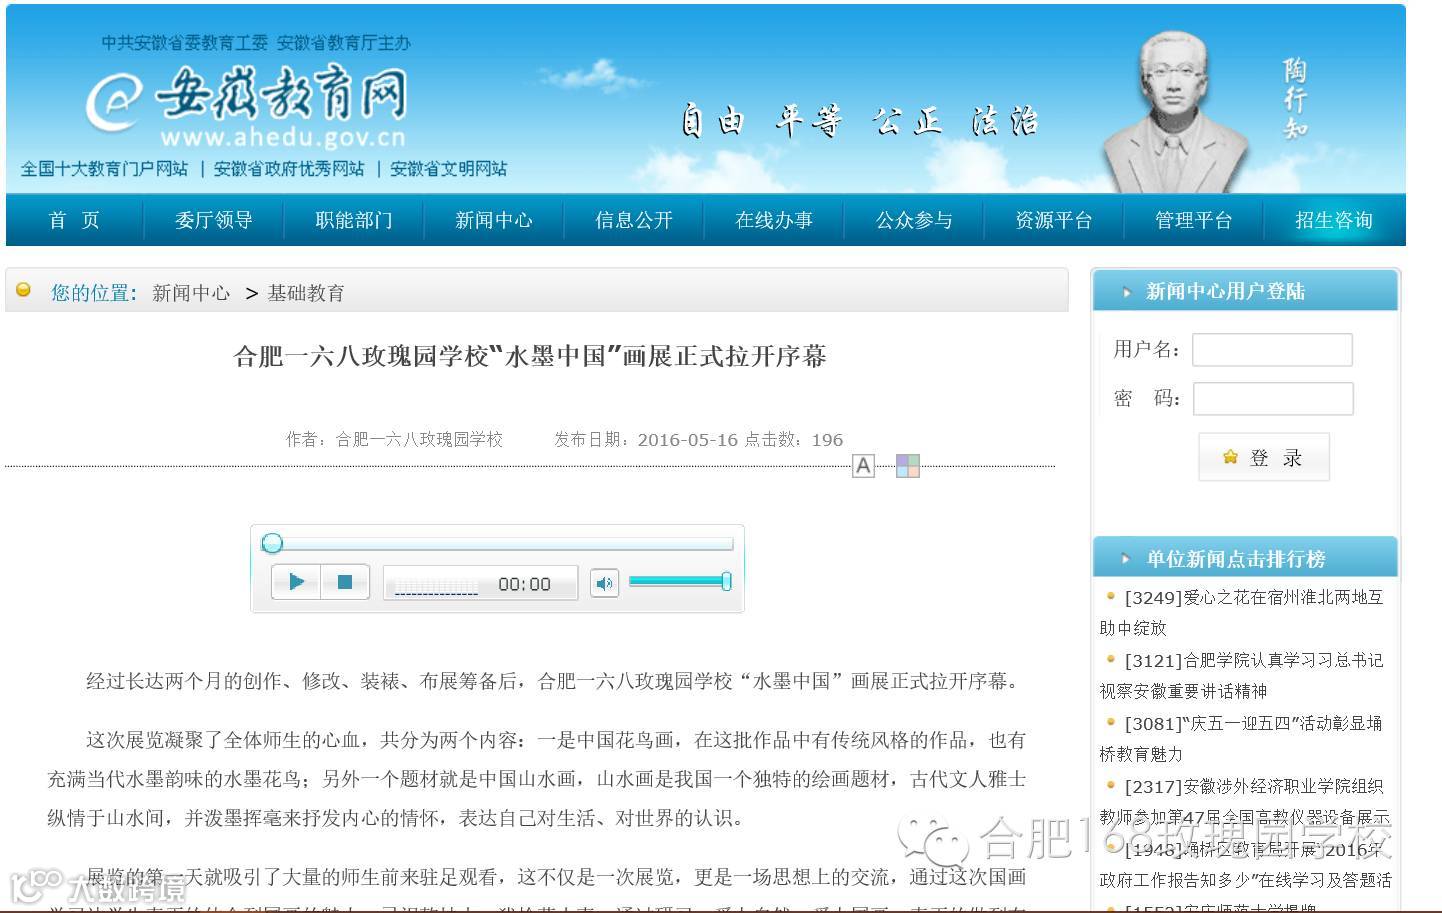Stop the audio playback
Screen dimensions: 1442x913
(x=345, y=582)
